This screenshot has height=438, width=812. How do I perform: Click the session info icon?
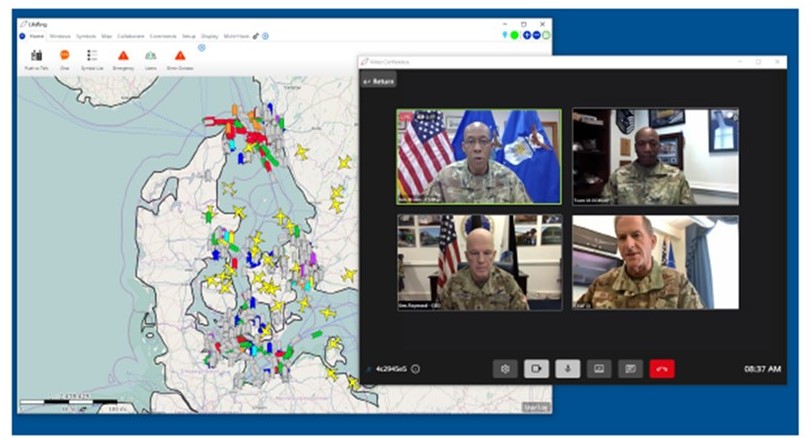click(x=416, y=369)
